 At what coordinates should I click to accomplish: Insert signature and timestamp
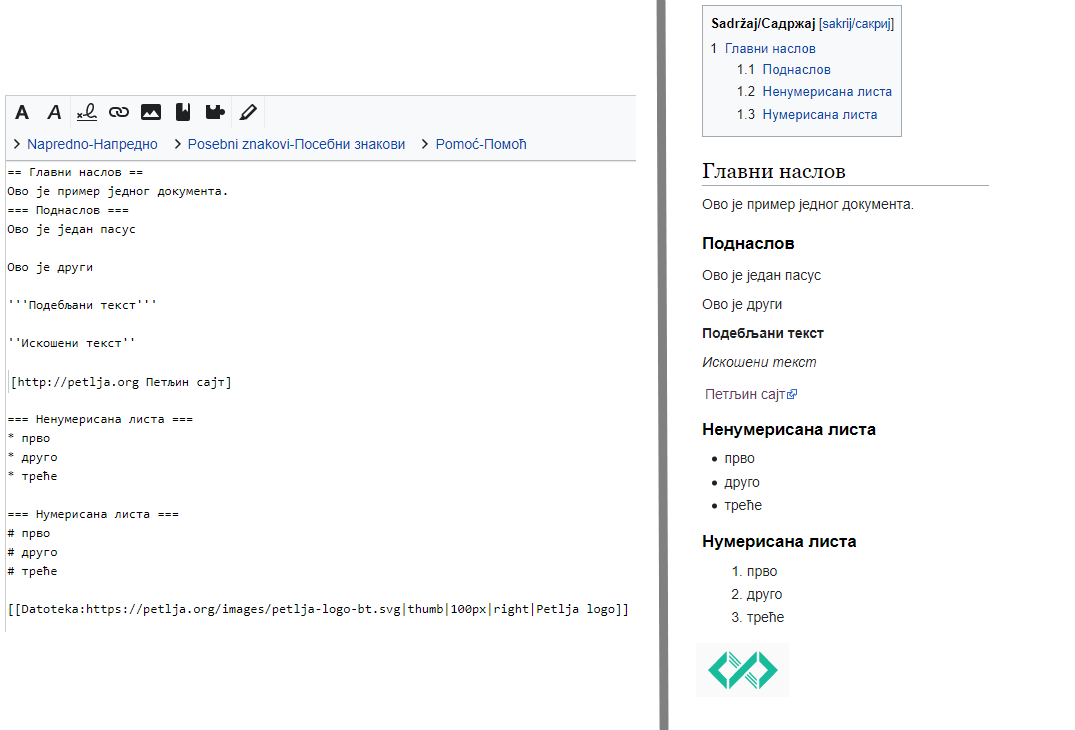tap(87, 112)
